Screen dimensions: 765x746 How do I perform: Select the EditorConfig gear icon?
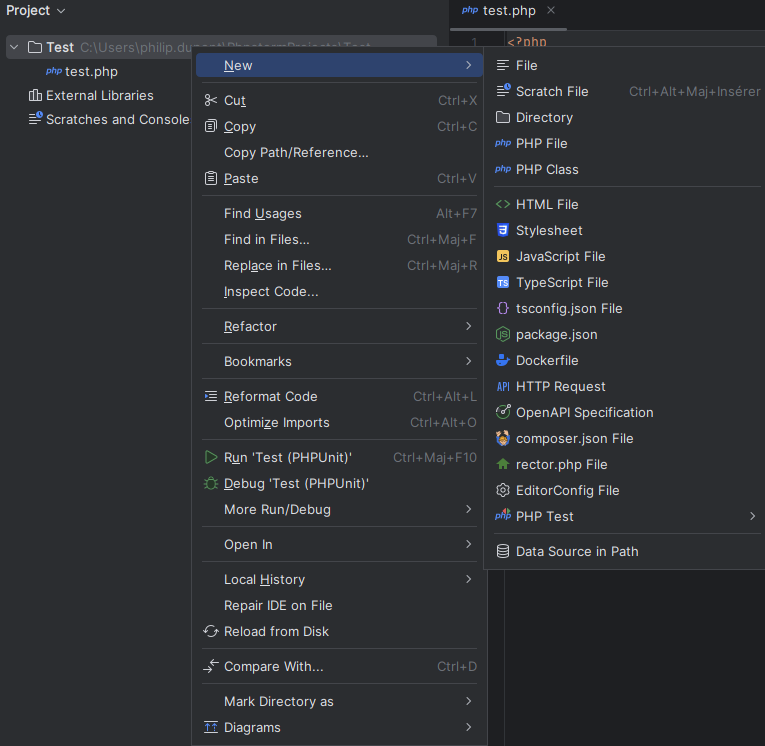coord(503,490)
